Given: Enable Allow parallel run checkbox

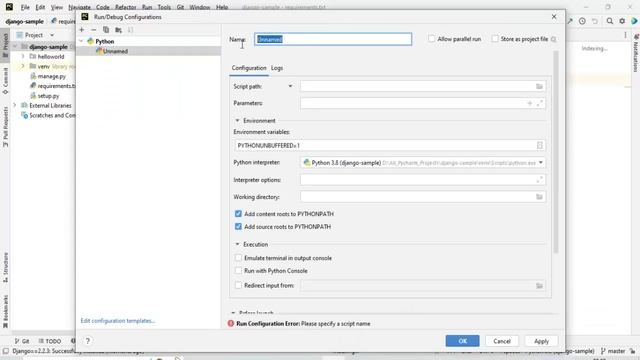Looking at the screenshot, I should (x=431, y=39).
